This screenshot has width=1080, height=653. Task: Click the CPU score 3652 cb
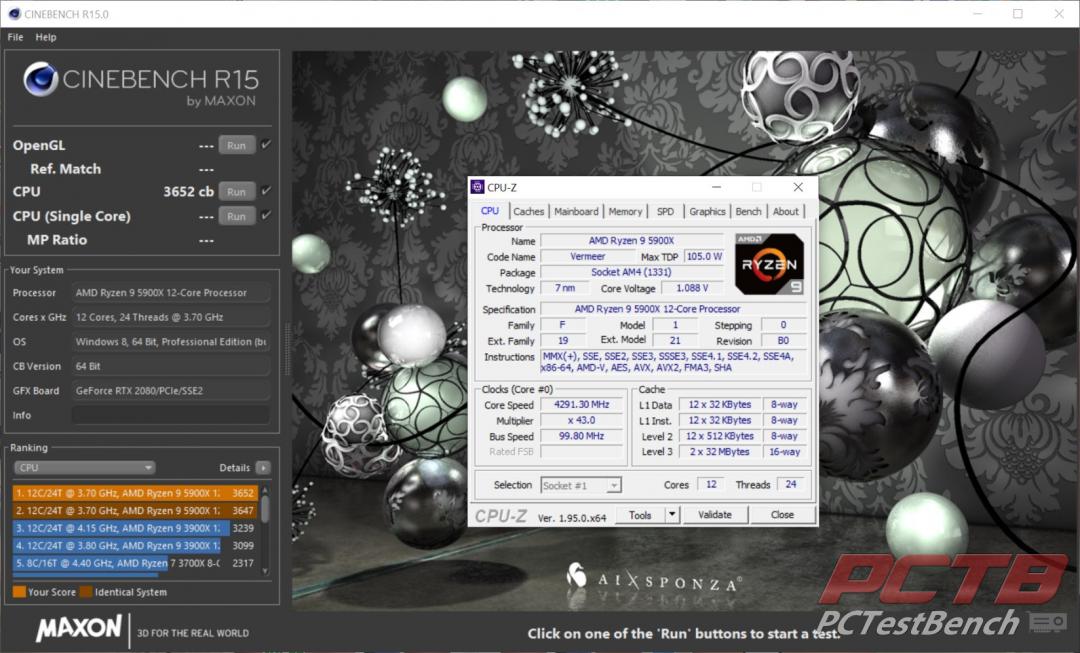pos(189,191)
